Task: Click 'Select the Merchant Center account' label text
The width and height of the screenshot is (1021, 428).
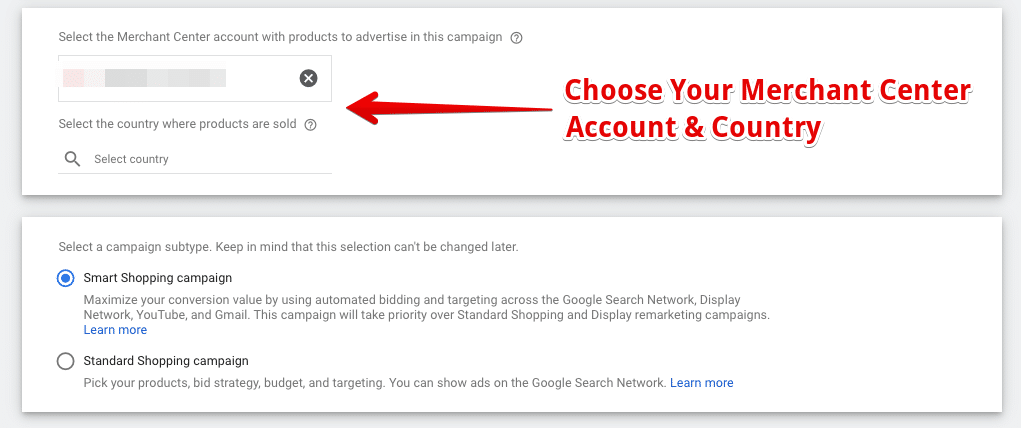Action: [x=280, y=38]
